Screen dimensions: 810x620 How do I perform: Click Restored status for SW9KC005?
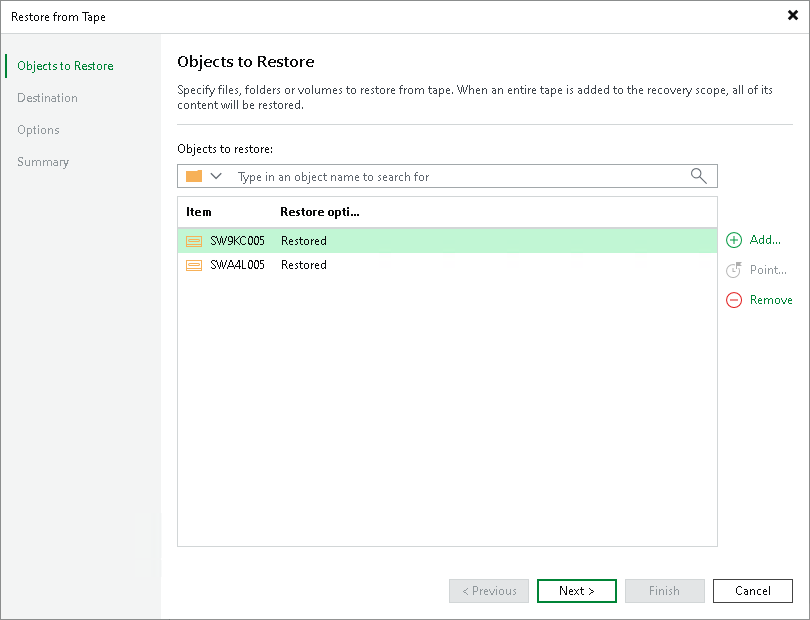304,241
